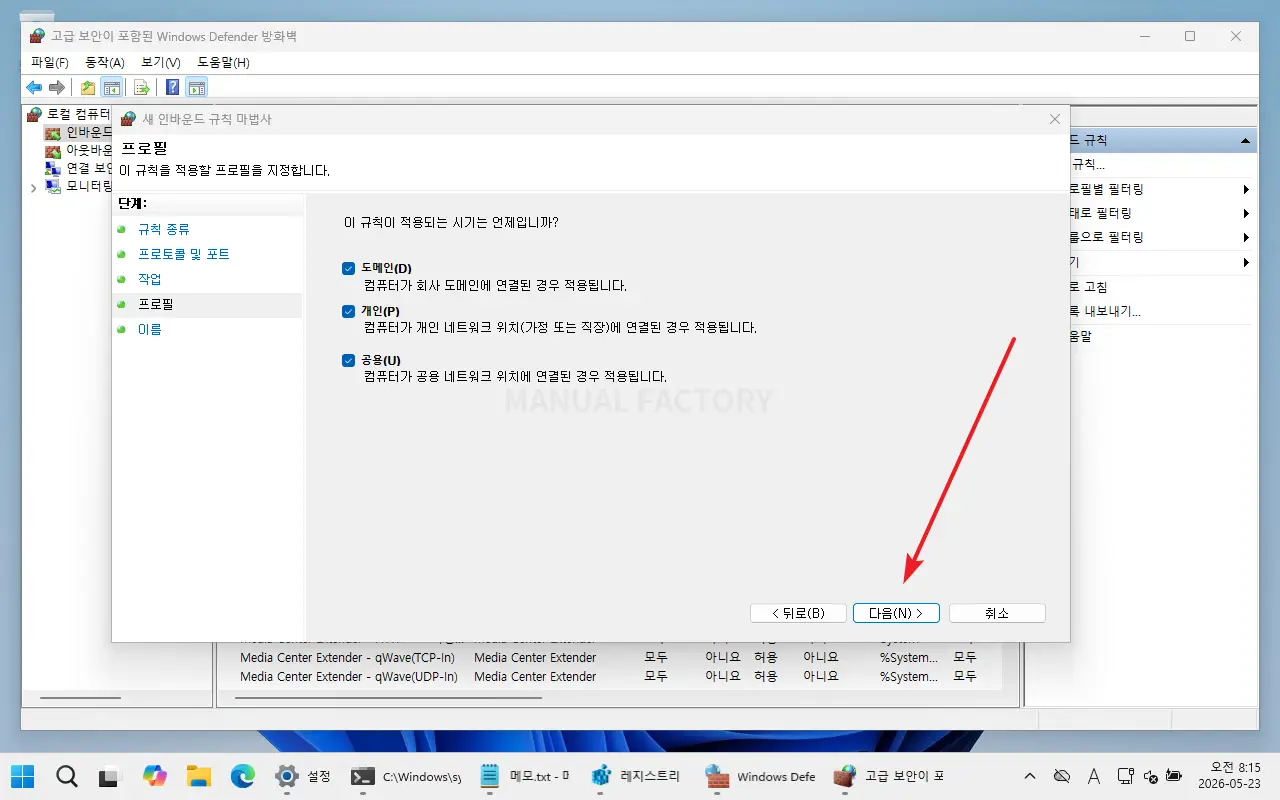Screen dimensions: 1280x800
Task: Click the up one level folder icon
Action: (x=88, y=87)
